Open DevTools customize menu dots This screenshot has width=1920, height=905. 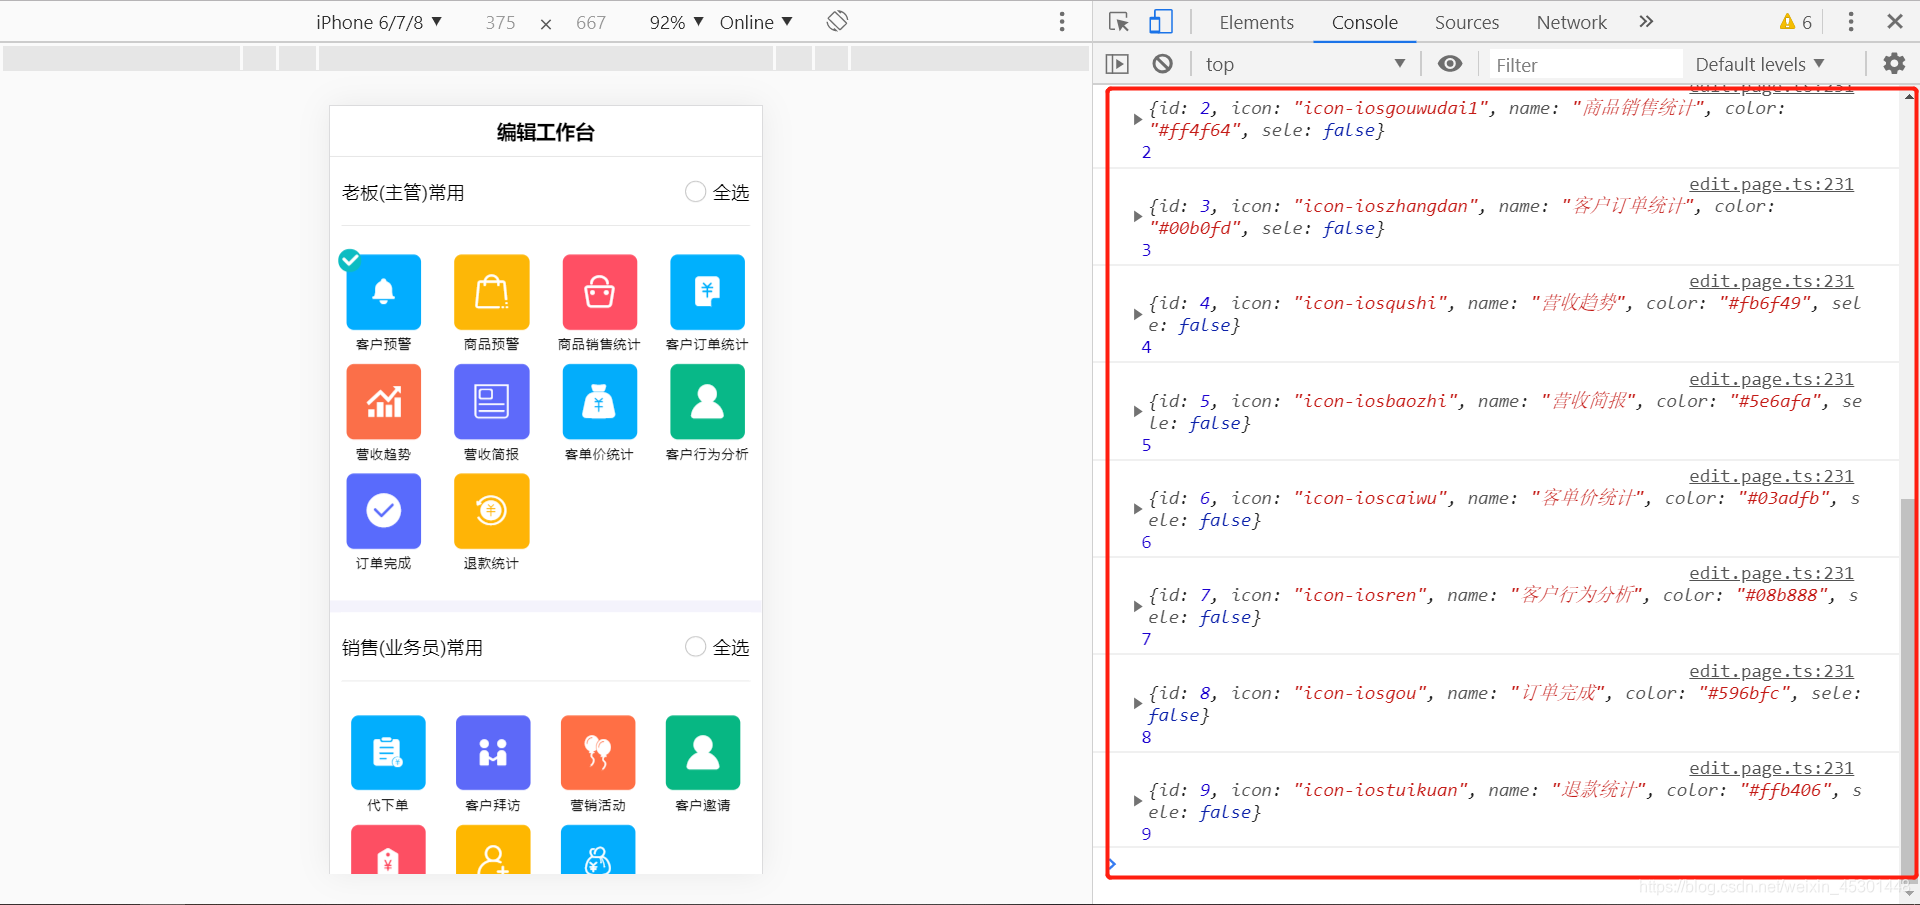point(1851,22)
